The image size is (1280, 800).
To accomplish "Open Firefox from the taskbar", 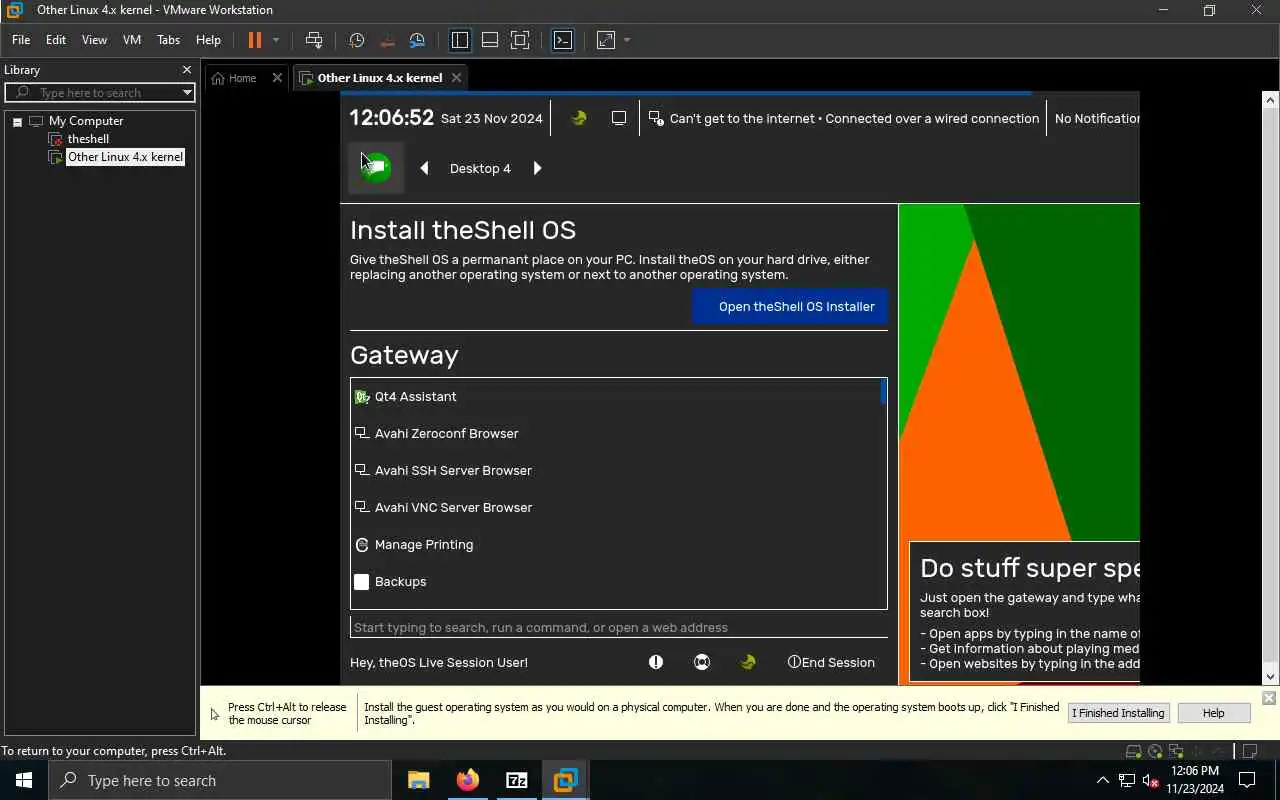I will coord(468,780).
